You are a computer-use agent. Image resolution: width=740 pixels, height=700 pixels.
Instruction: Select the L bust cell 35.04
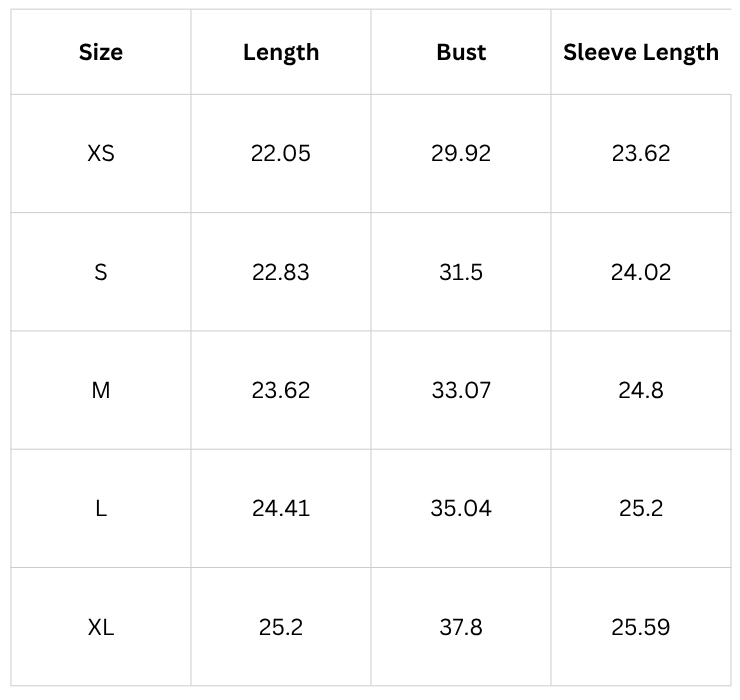[461, 508]
